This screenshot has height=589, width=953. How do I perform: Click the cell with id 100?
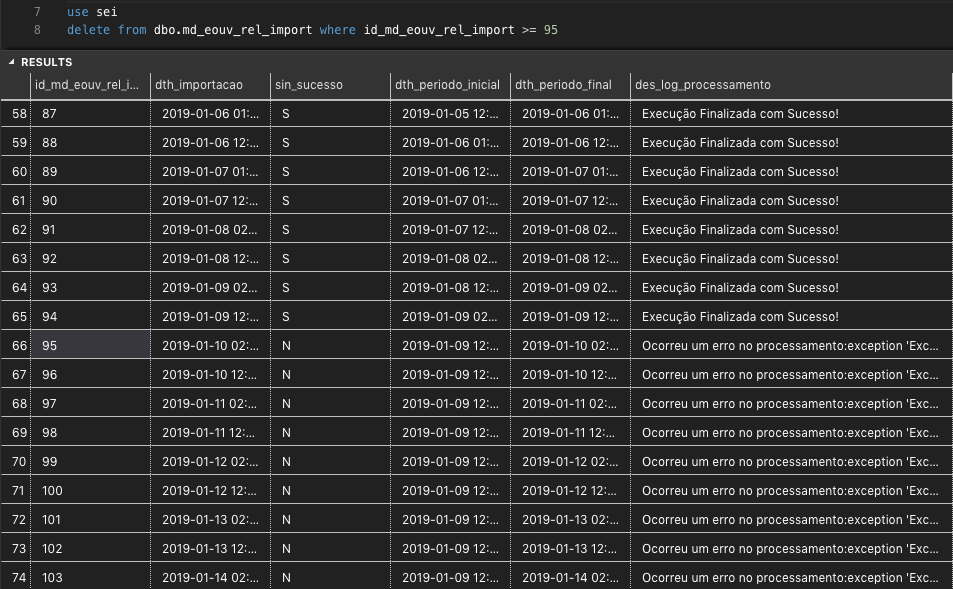point(90,491)
